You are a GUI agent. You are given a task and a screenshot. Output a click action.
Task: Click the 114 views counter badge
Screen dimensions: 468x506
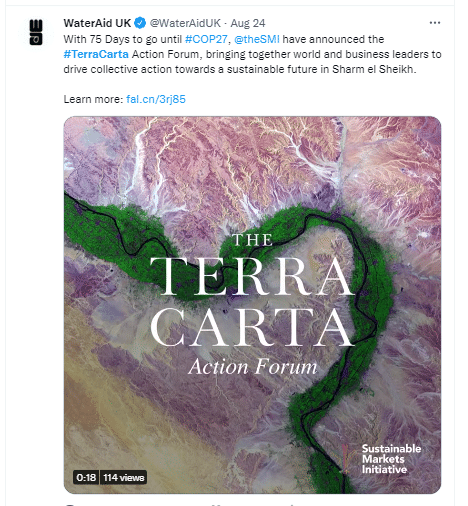tap(124, 477)
